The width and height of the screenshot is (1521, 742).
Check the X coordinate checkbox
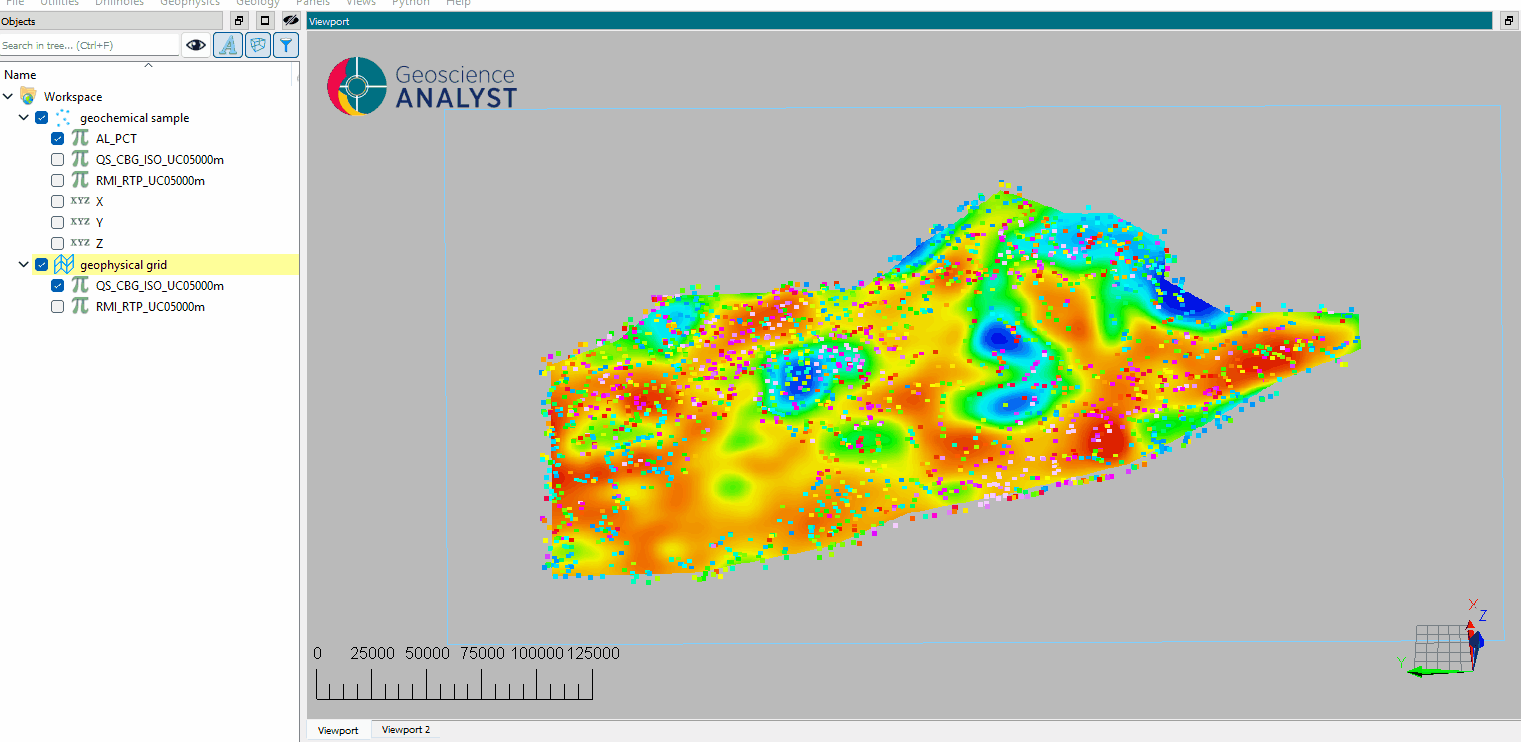coord(58,202)
